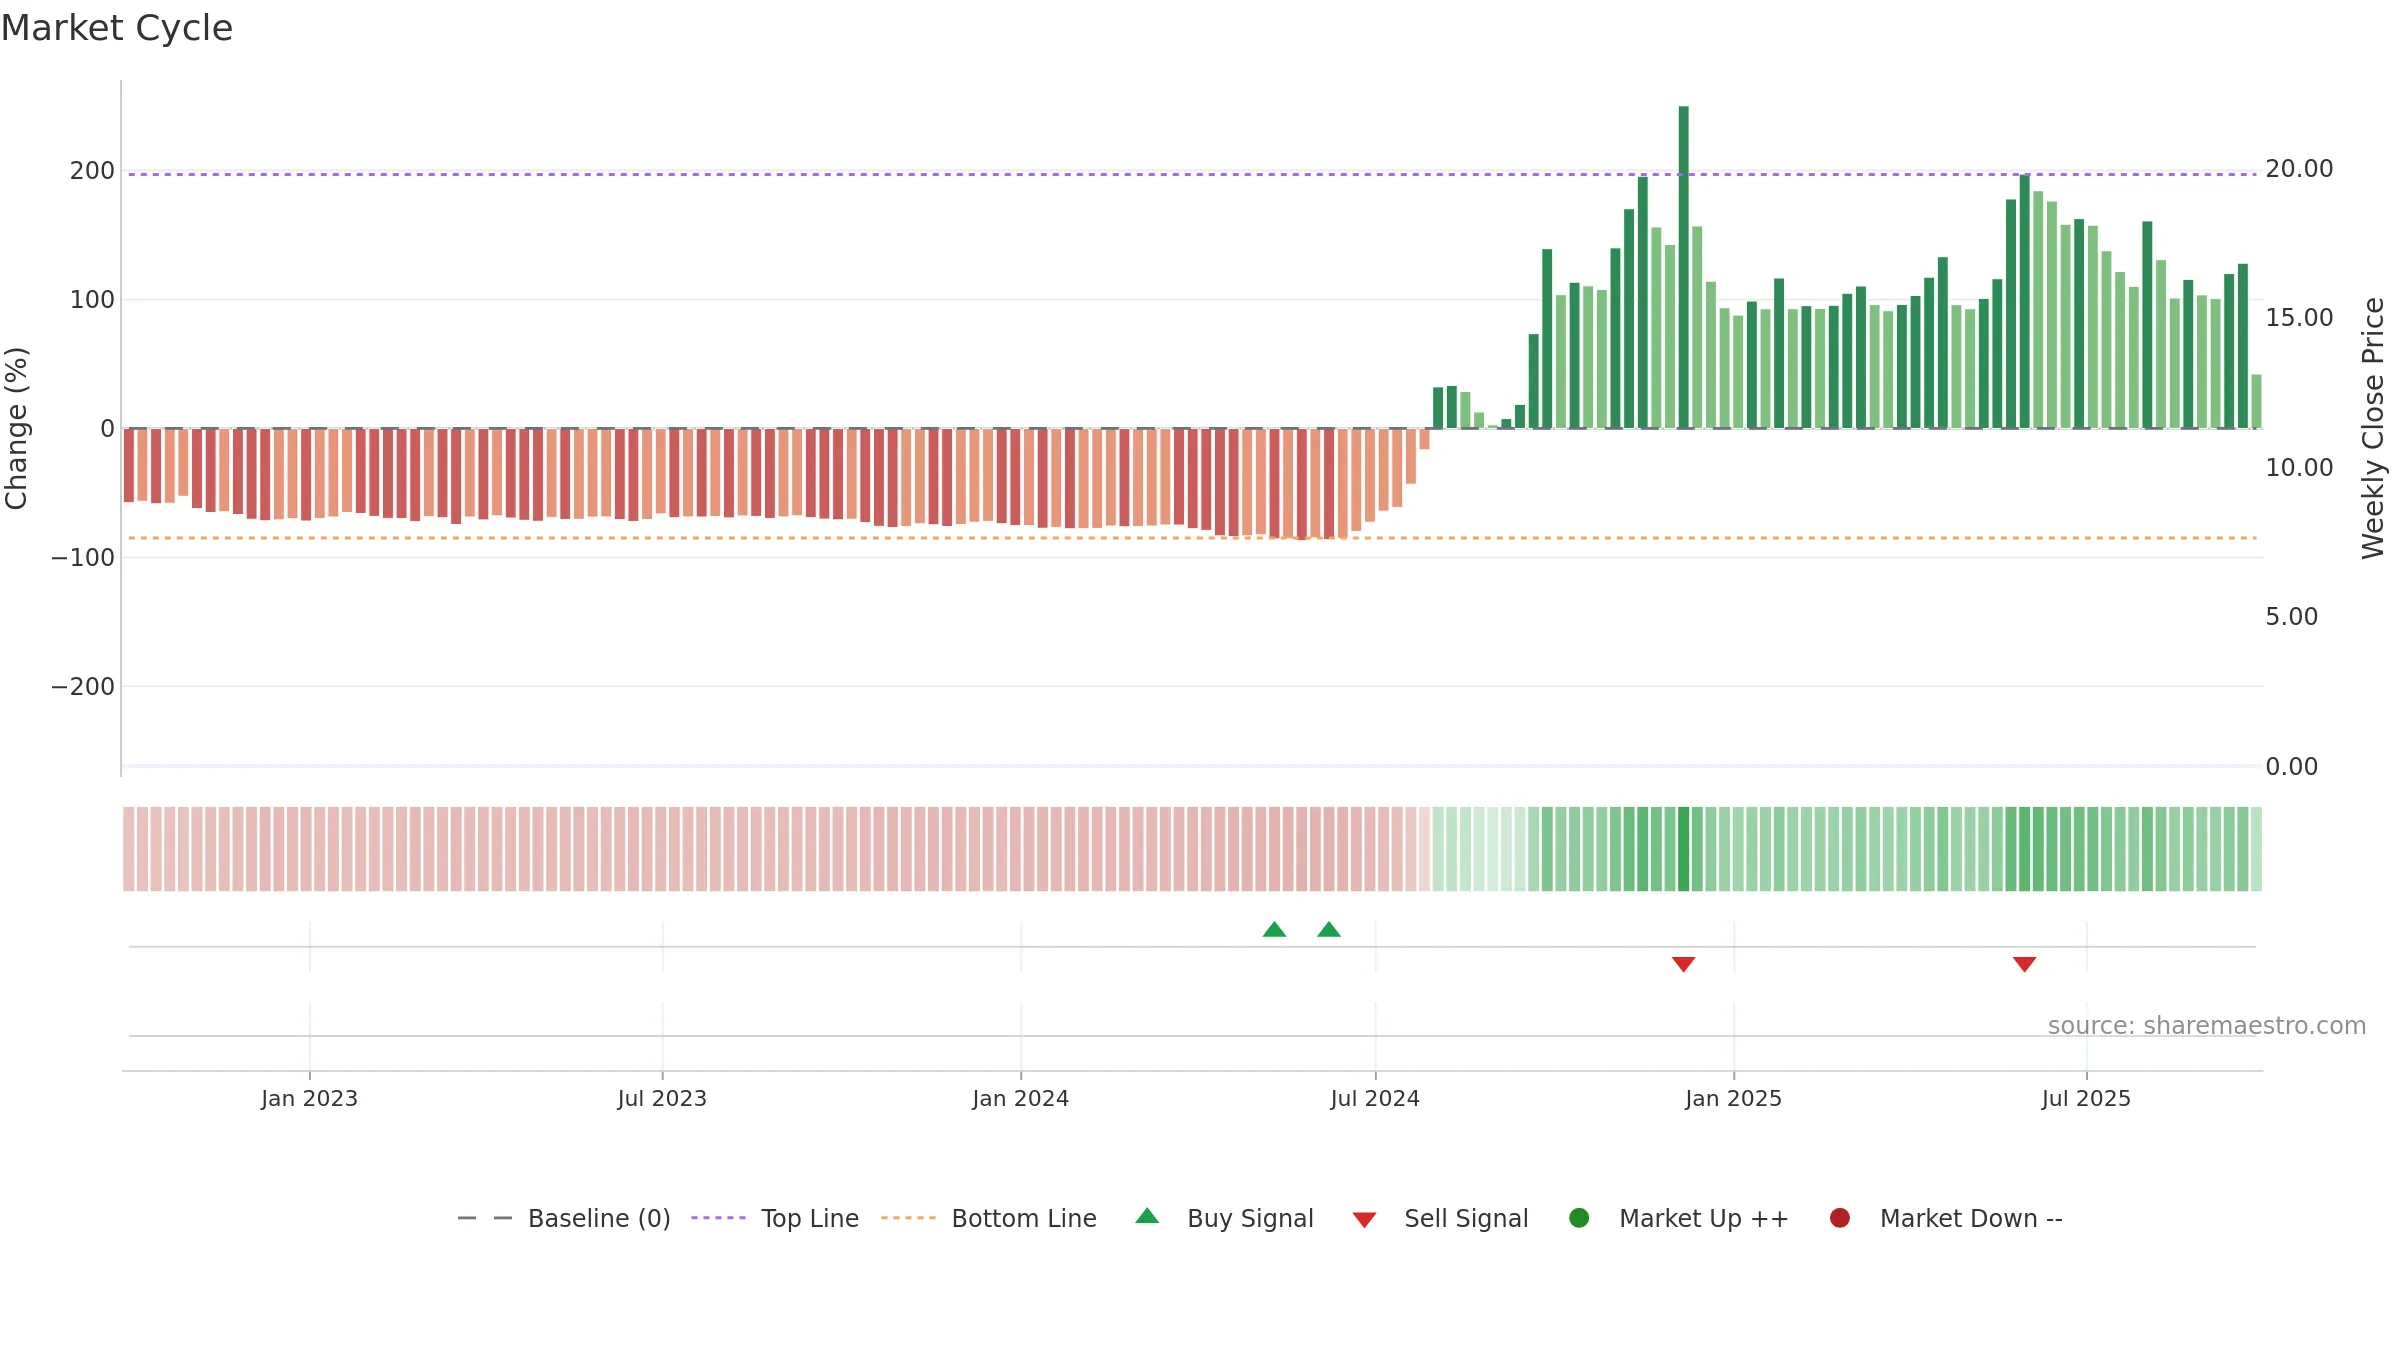Screen dimensions: 2400x1350
Task: Click the purple dotted line sample in the legend
Action: coord(718,1218)
